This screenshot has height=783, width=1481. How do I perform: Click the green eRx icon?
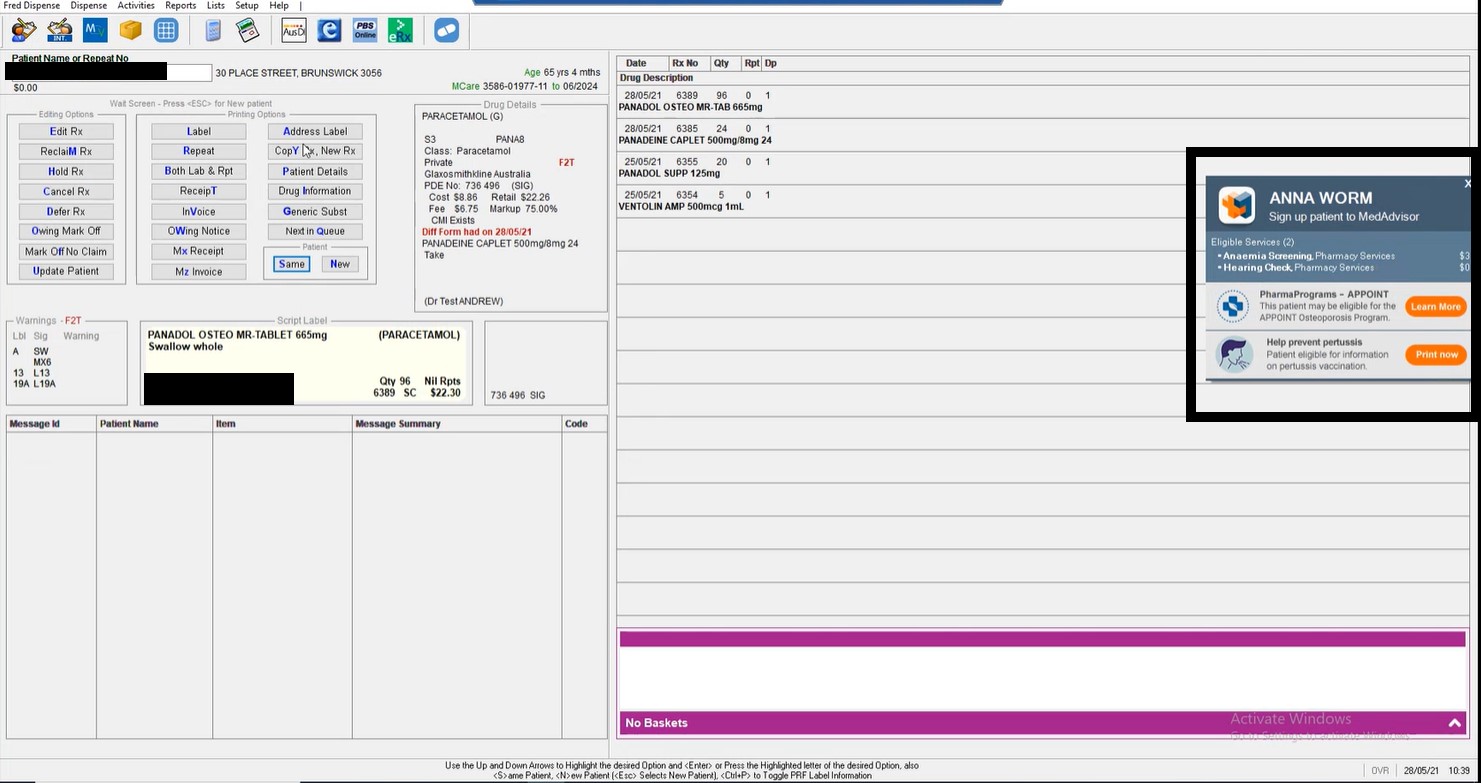400,30
